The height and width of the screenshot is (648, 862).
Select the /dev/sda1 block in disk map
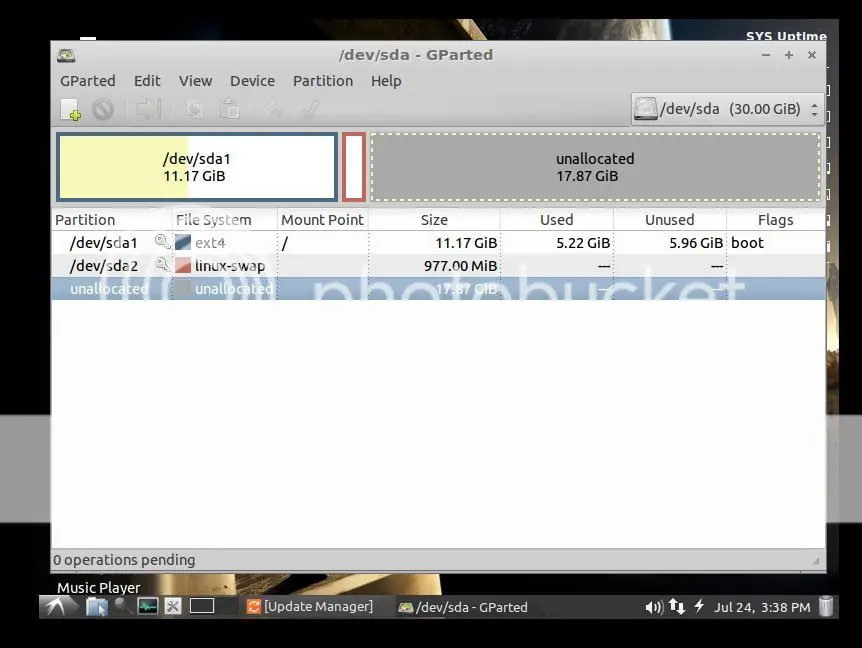click(197, 167)
